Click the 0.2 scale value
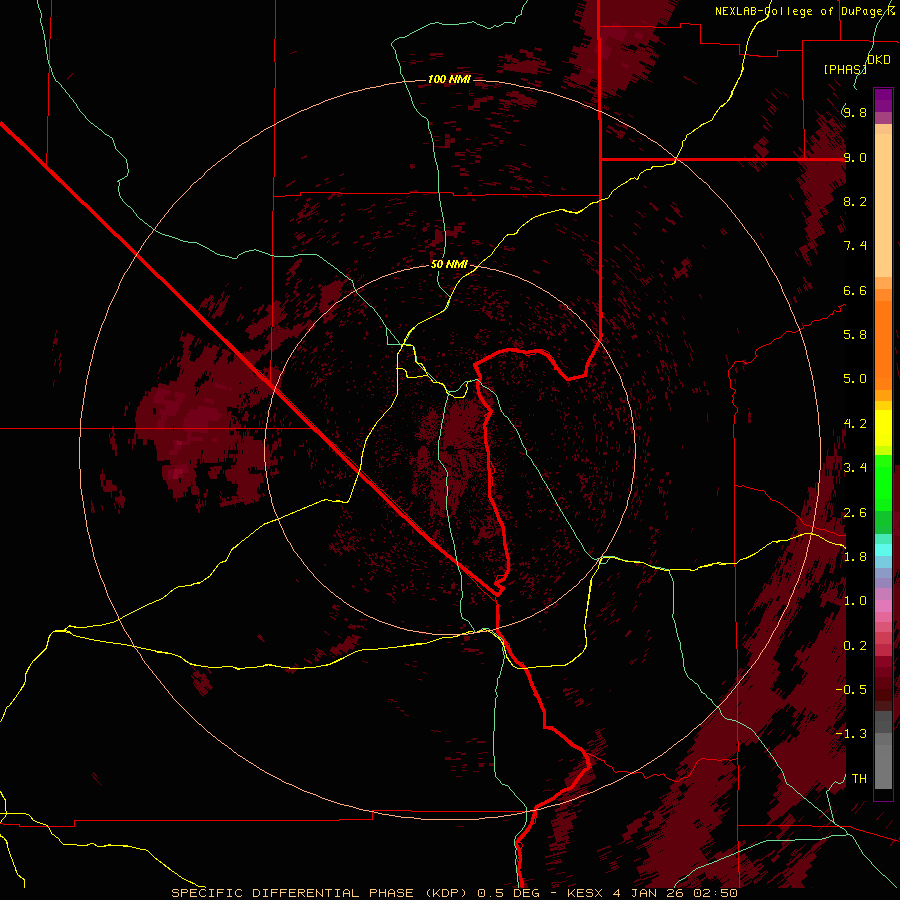 [x=855, y=646]
